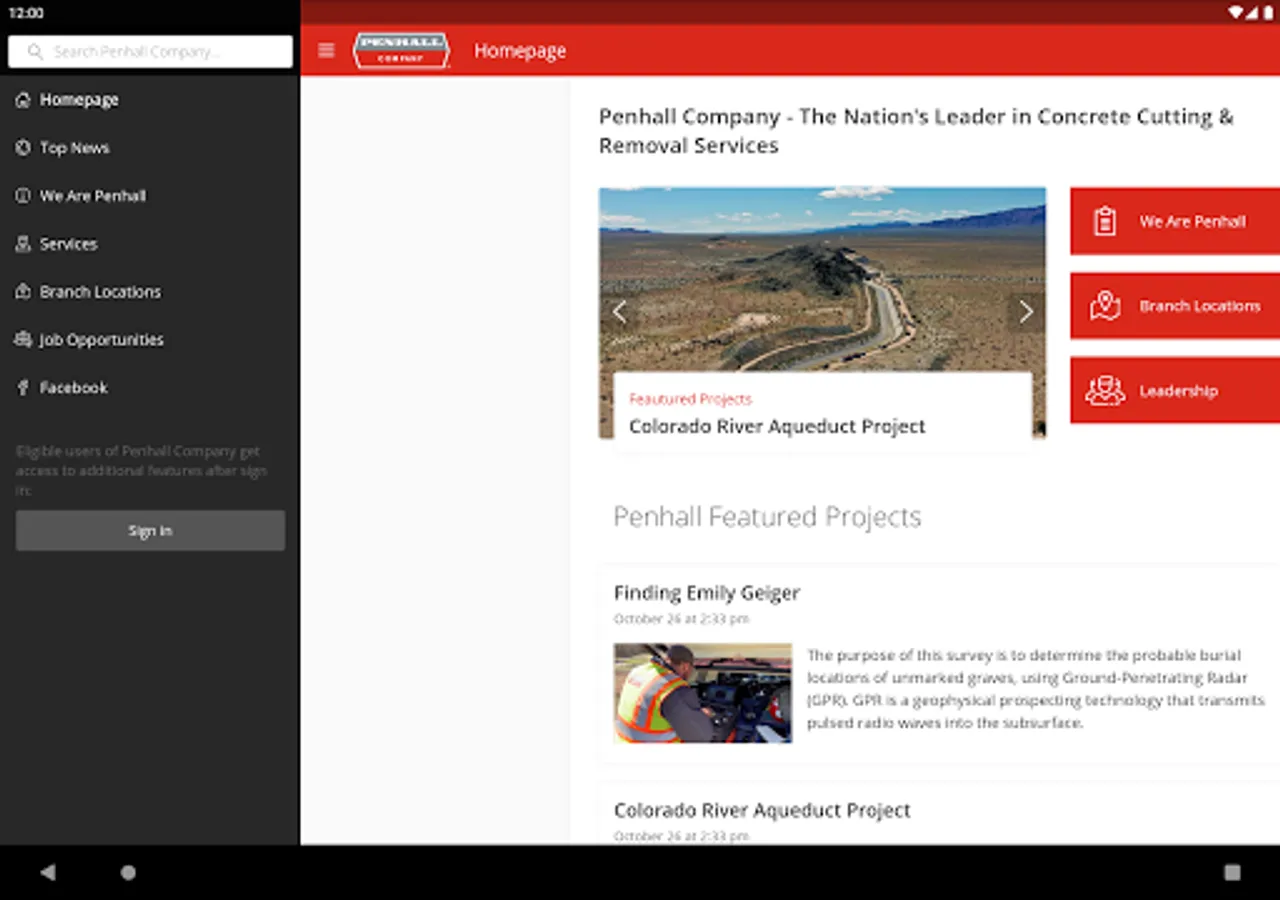The width and height of the screenshot is (1280, 900).
Task: Click the Featured Projects red label
Action: [690, 399]
